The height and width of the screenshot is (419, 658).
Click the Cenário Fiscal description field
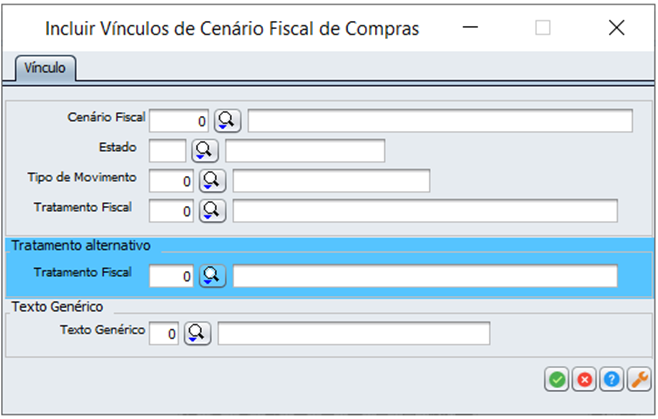tap(440, 121)
